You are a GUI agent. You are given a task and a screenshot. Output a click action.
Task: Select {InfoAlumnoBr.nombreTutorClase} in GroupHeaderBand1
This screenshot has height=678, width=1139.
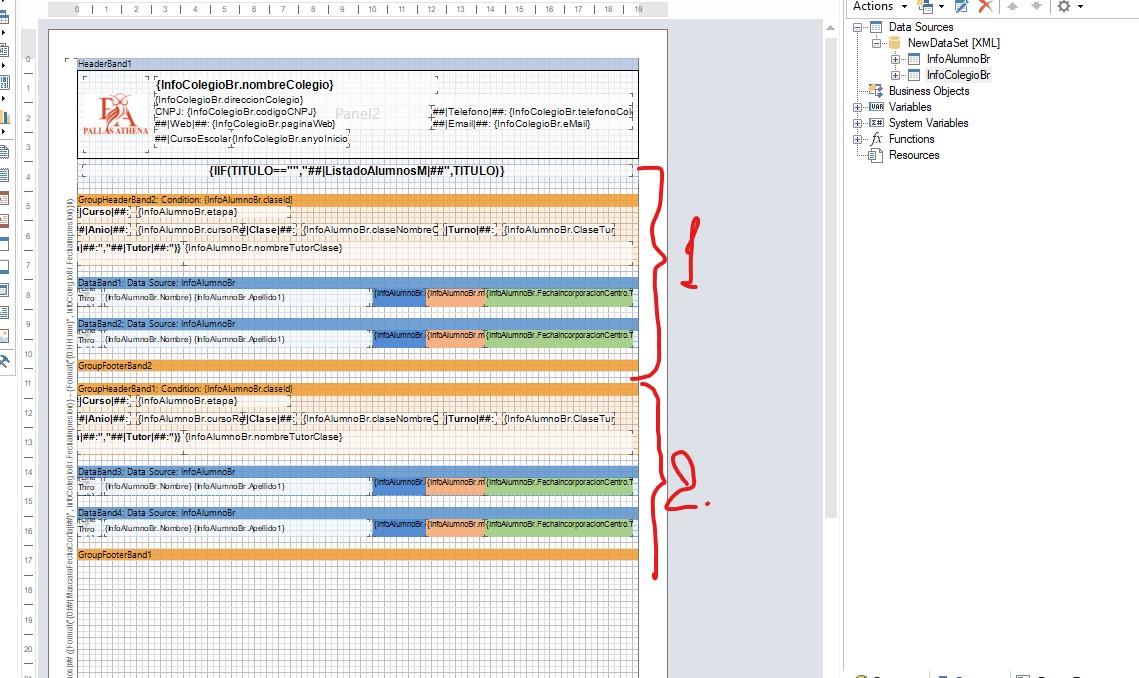pyautogui.click(x=263, y=437)
